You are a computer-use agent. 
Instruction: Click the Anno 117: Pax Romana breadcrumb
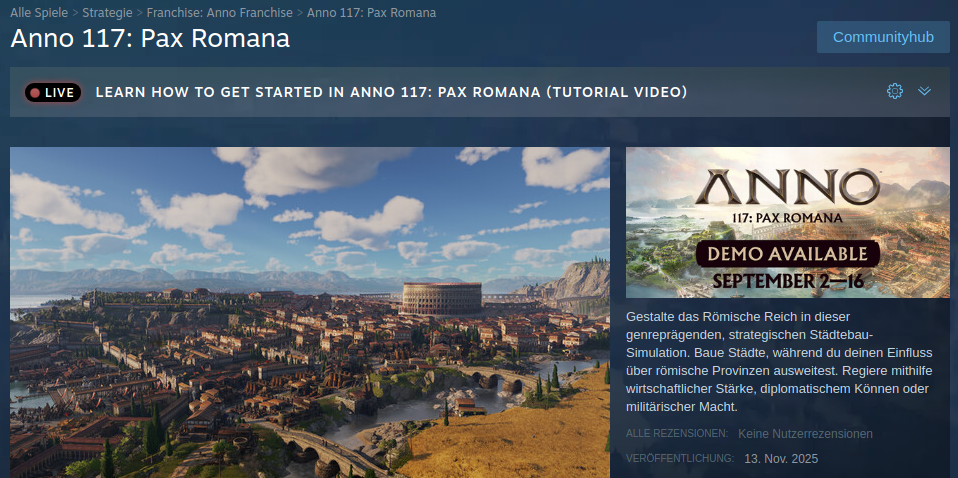point(371,12)
